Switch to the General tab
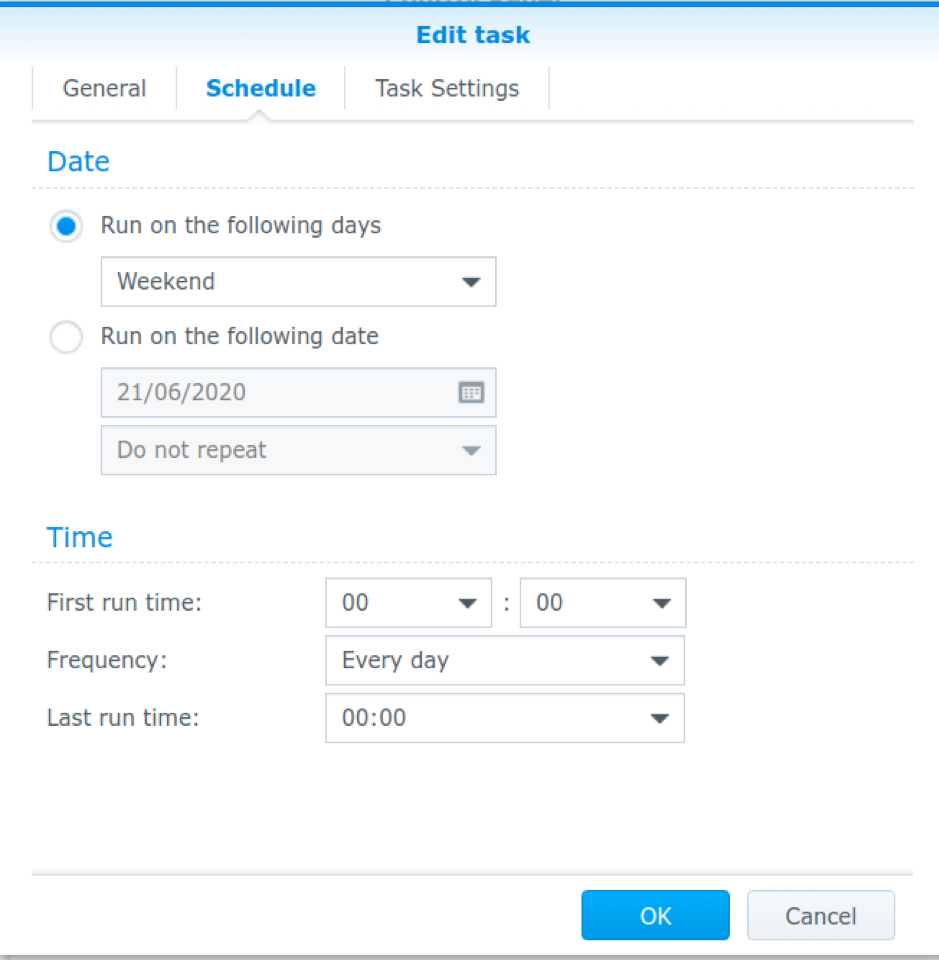This screenshot has width=939, height=960. (x=104, y=88)
